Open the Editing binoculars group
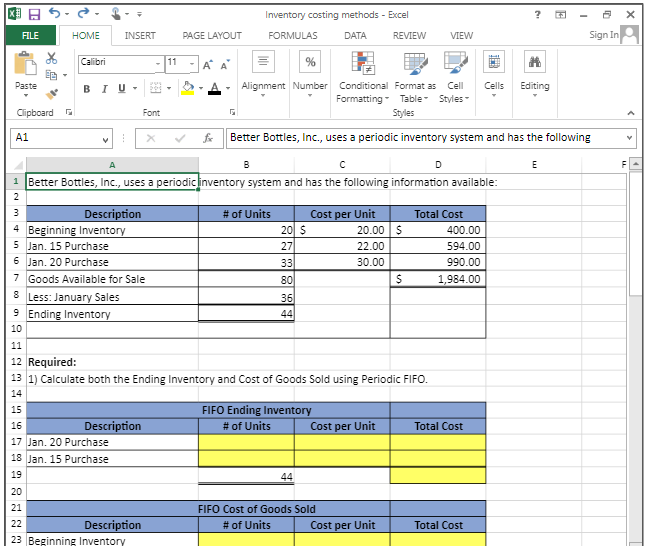This screenshot has width=649, height=549. pyautogui.click(x=535, y=75)
